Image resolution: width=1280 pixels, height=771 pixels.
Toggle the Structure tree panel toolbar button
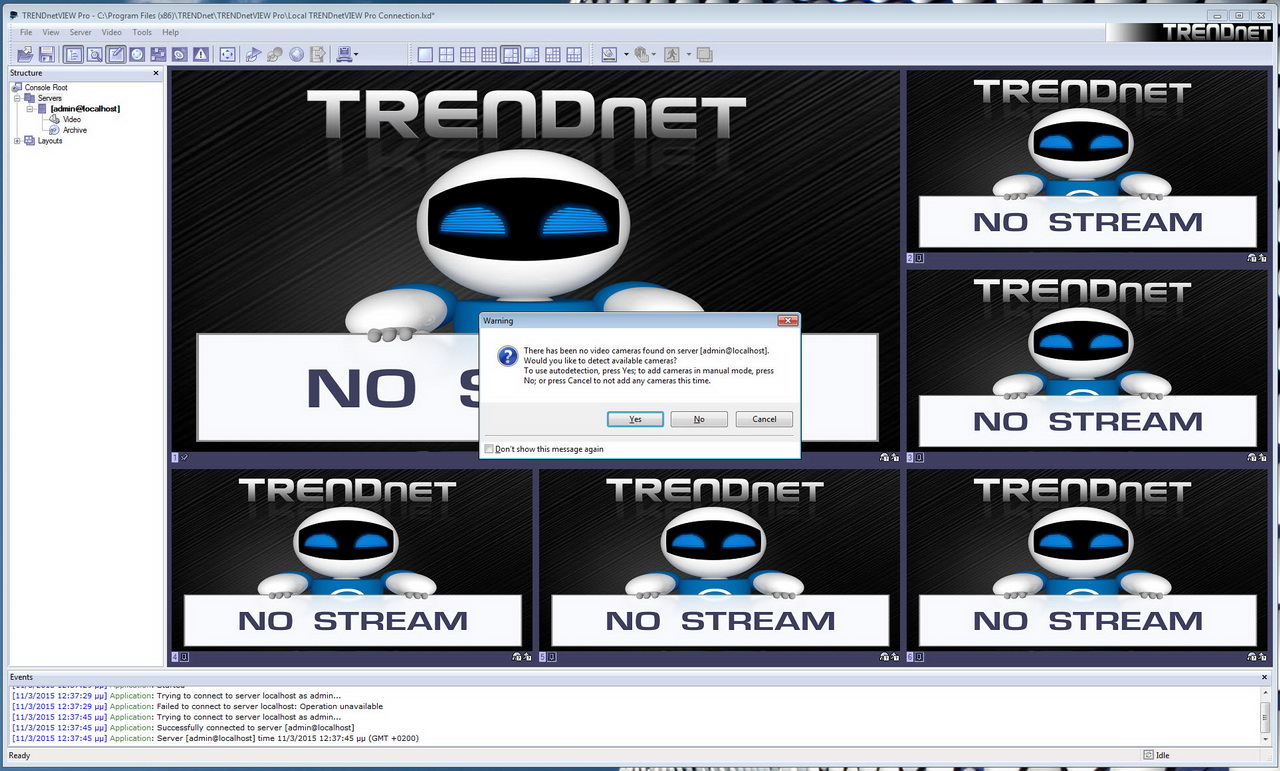(x=73, y=54)
